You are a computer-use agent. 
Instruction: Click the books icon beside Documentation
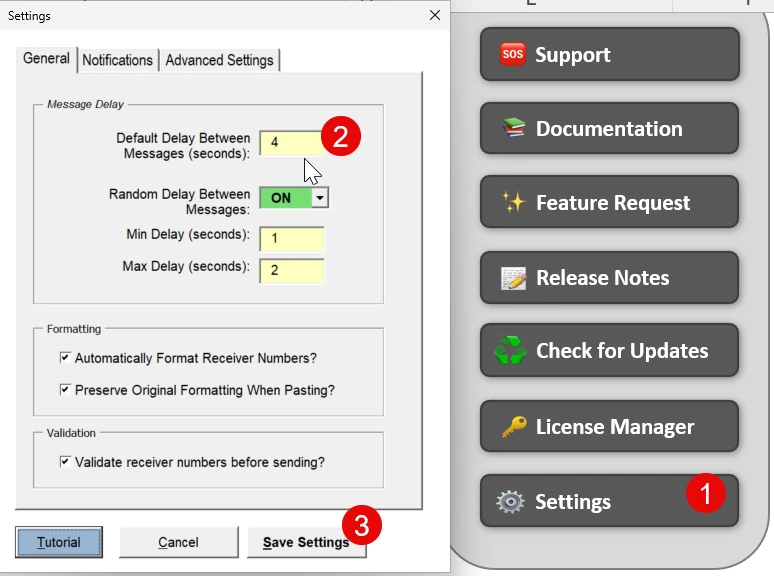pos(514,128)
